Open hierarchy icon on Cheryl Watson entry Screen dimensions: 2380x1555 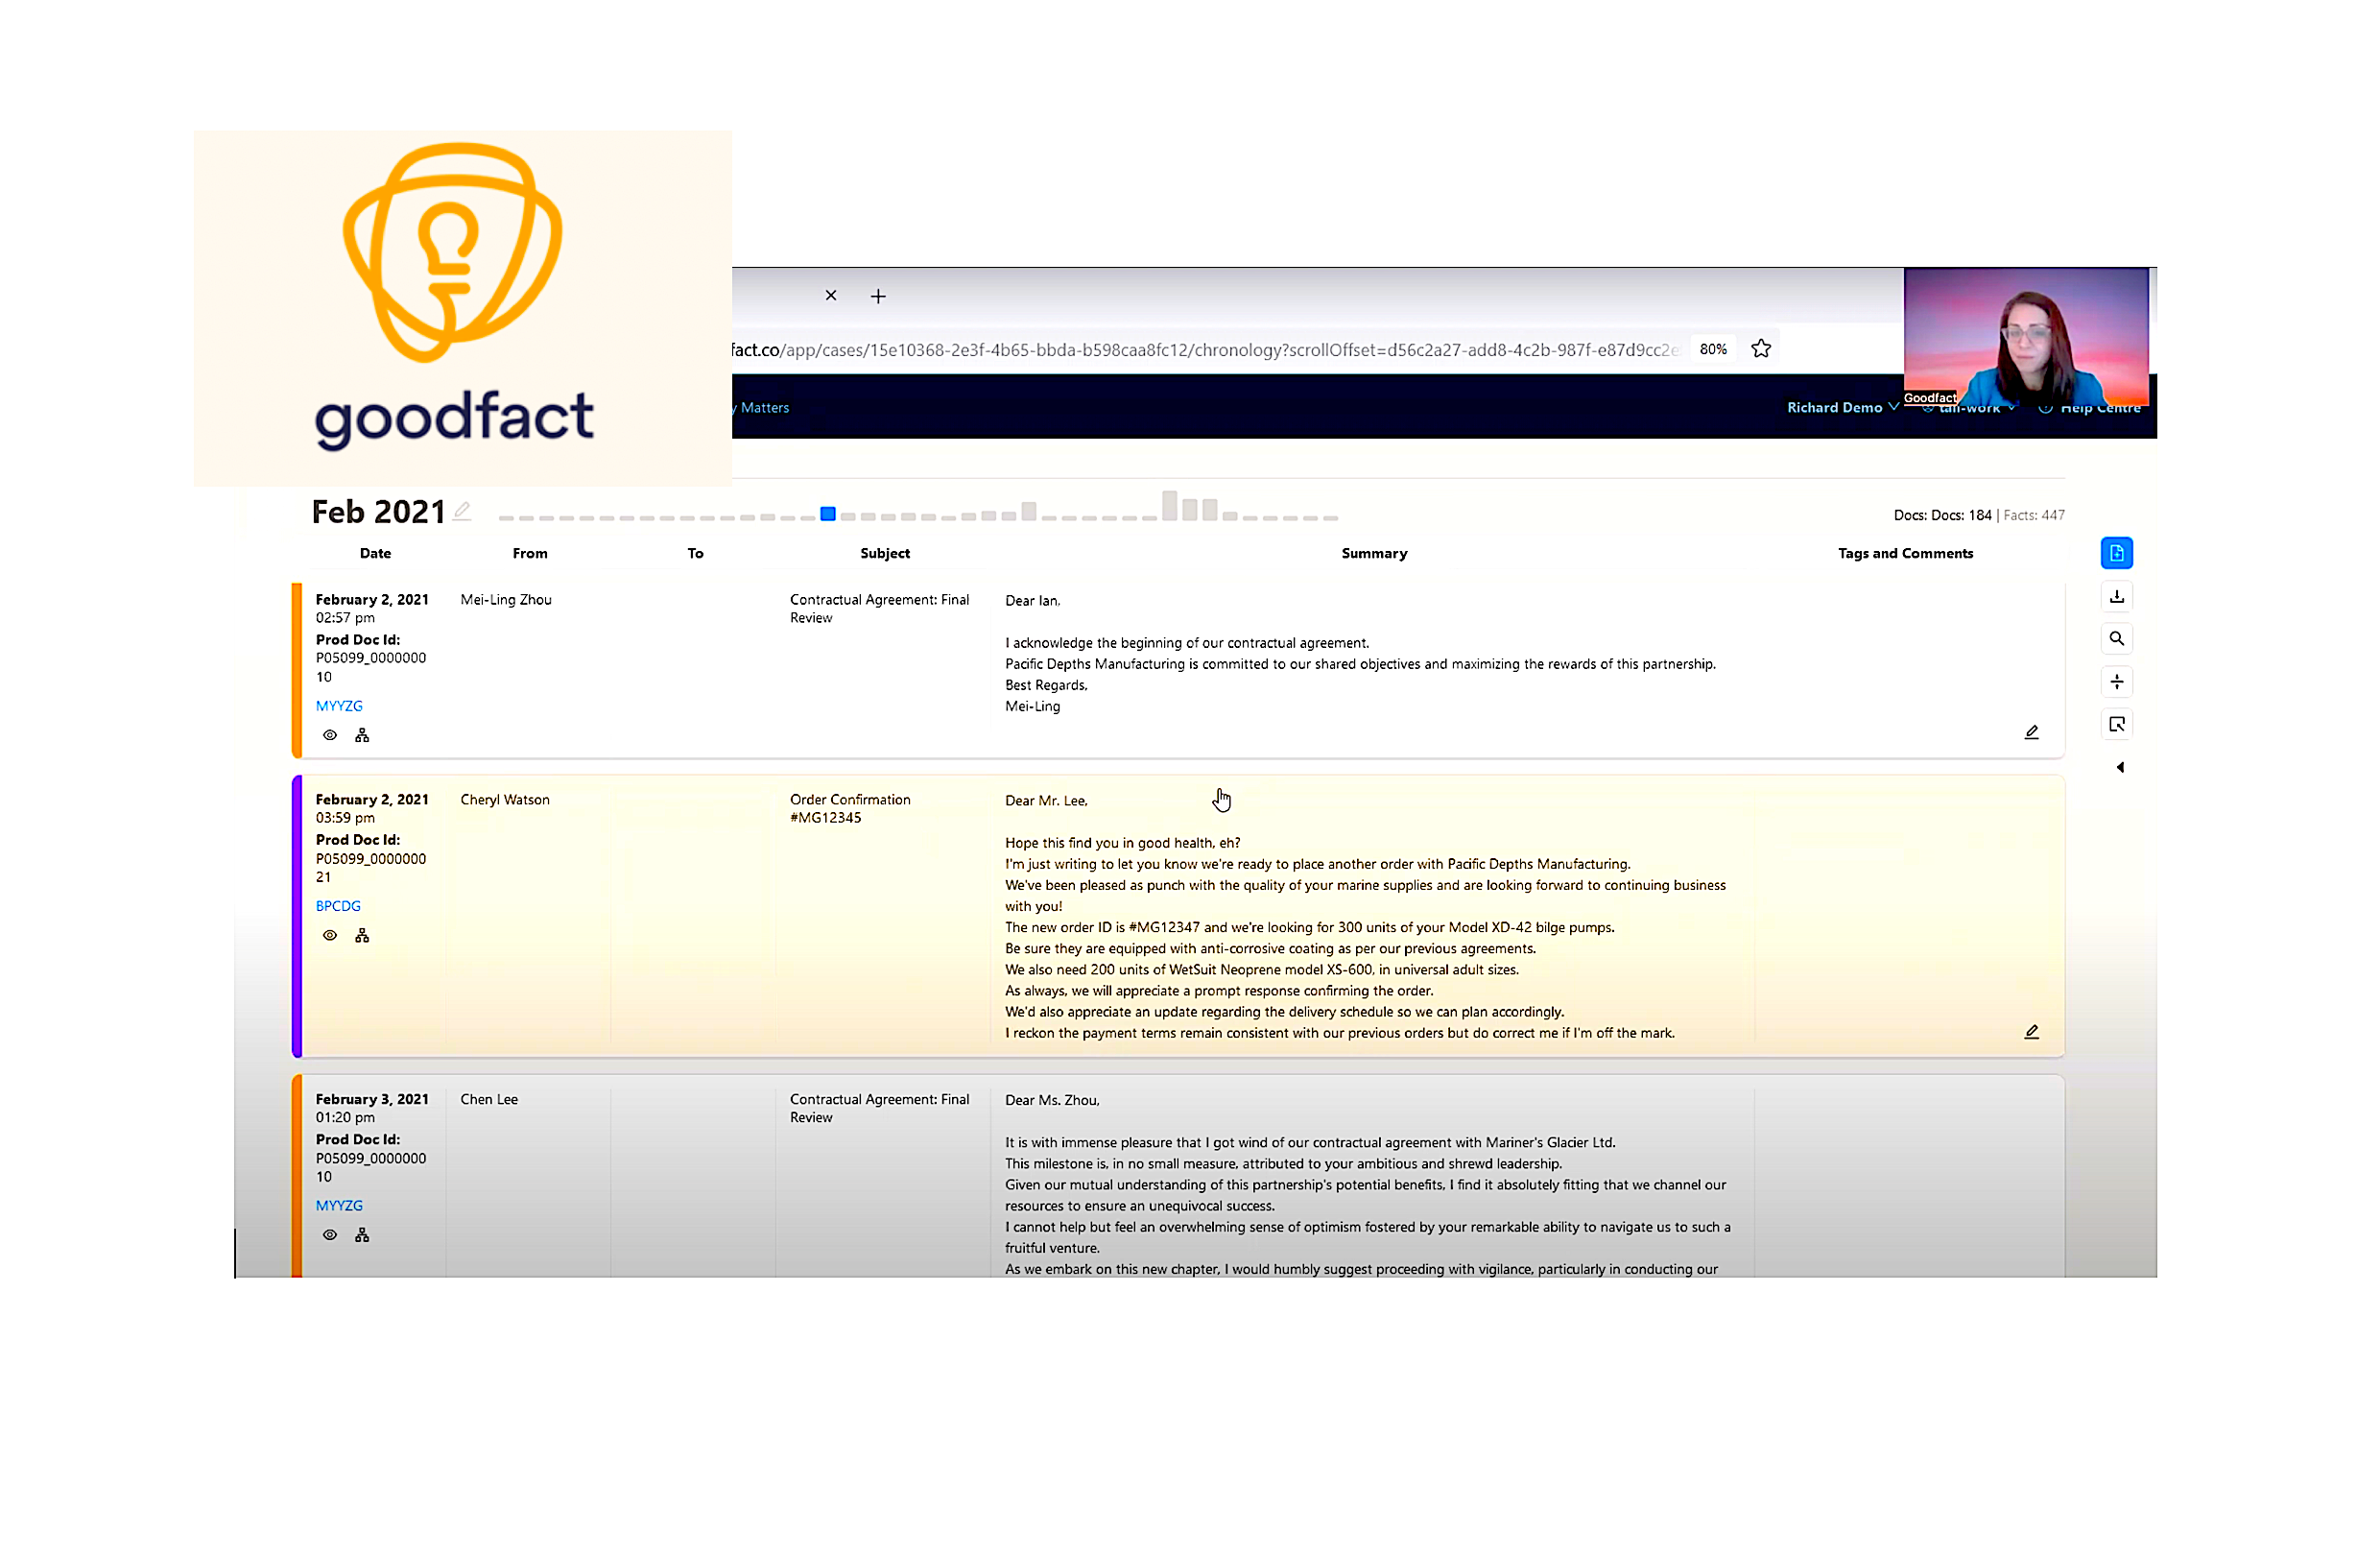tap(362, 936)
